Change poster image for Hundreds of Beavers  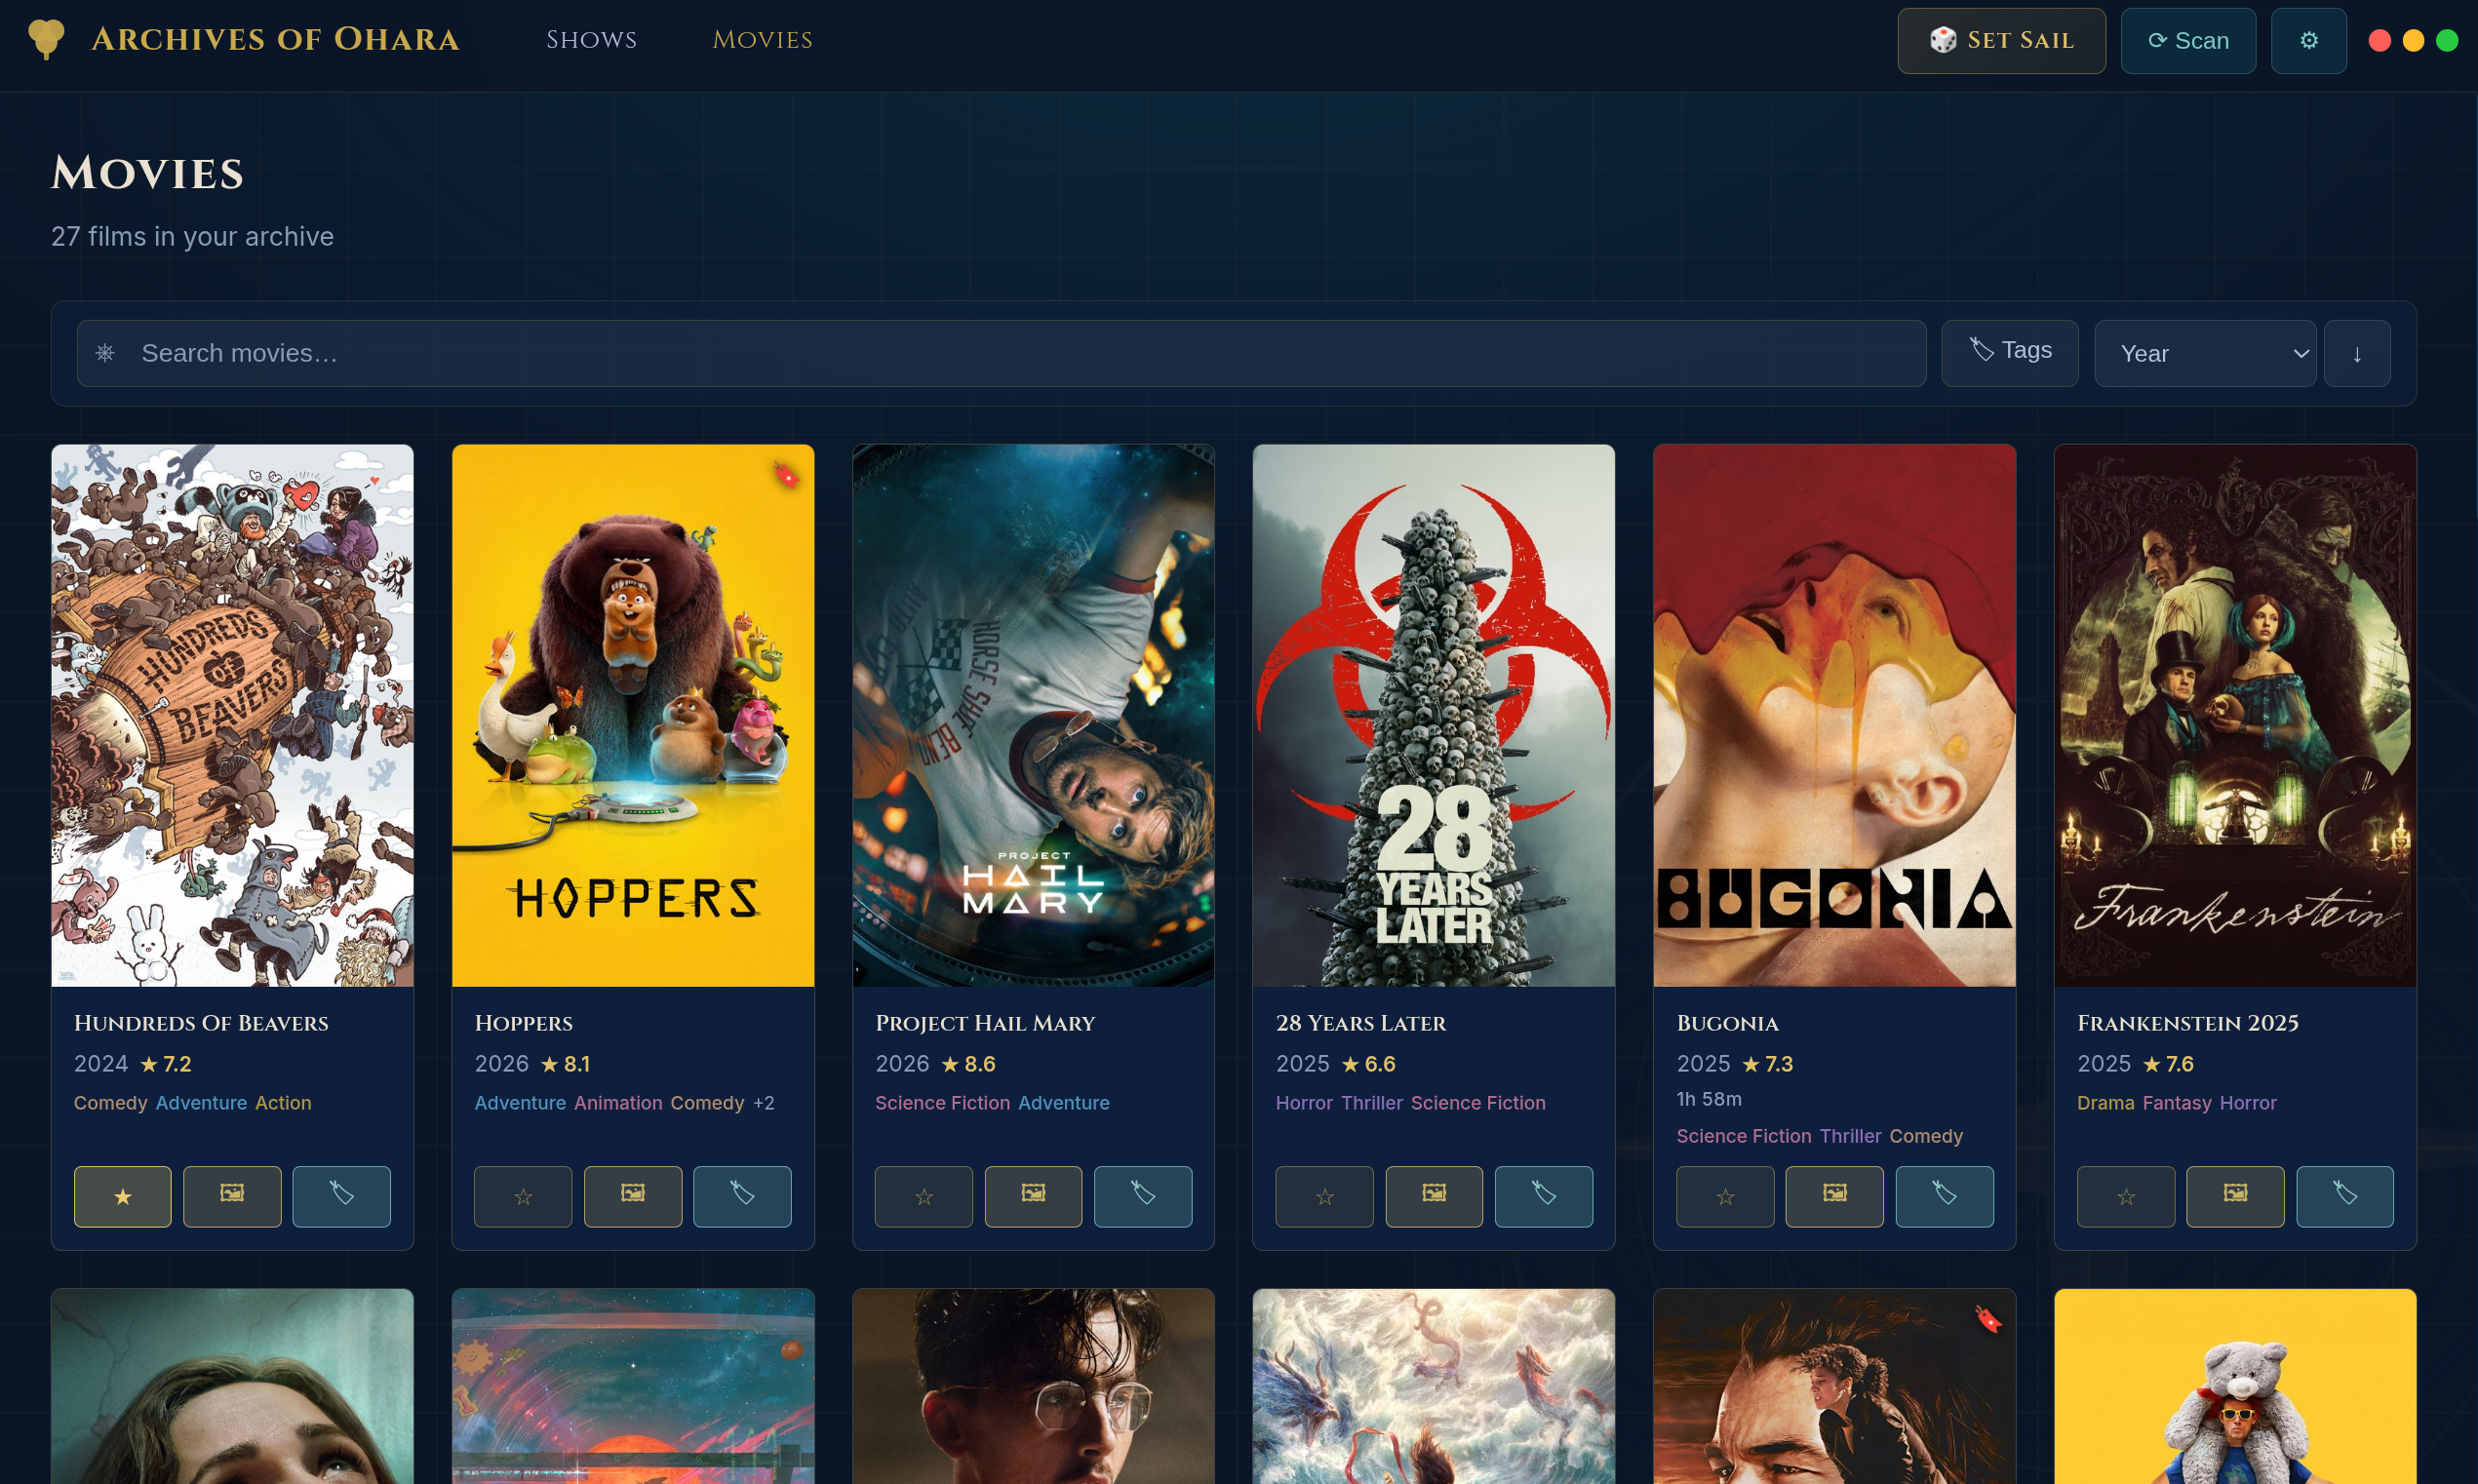point(232,1196)
